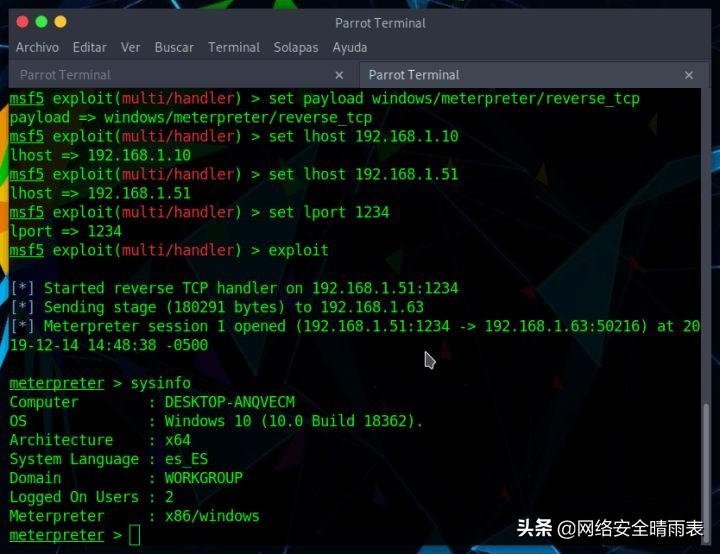Click the Domain value WORKGROUP
Viewport: 720px width, 554px height.
point(204,478)
